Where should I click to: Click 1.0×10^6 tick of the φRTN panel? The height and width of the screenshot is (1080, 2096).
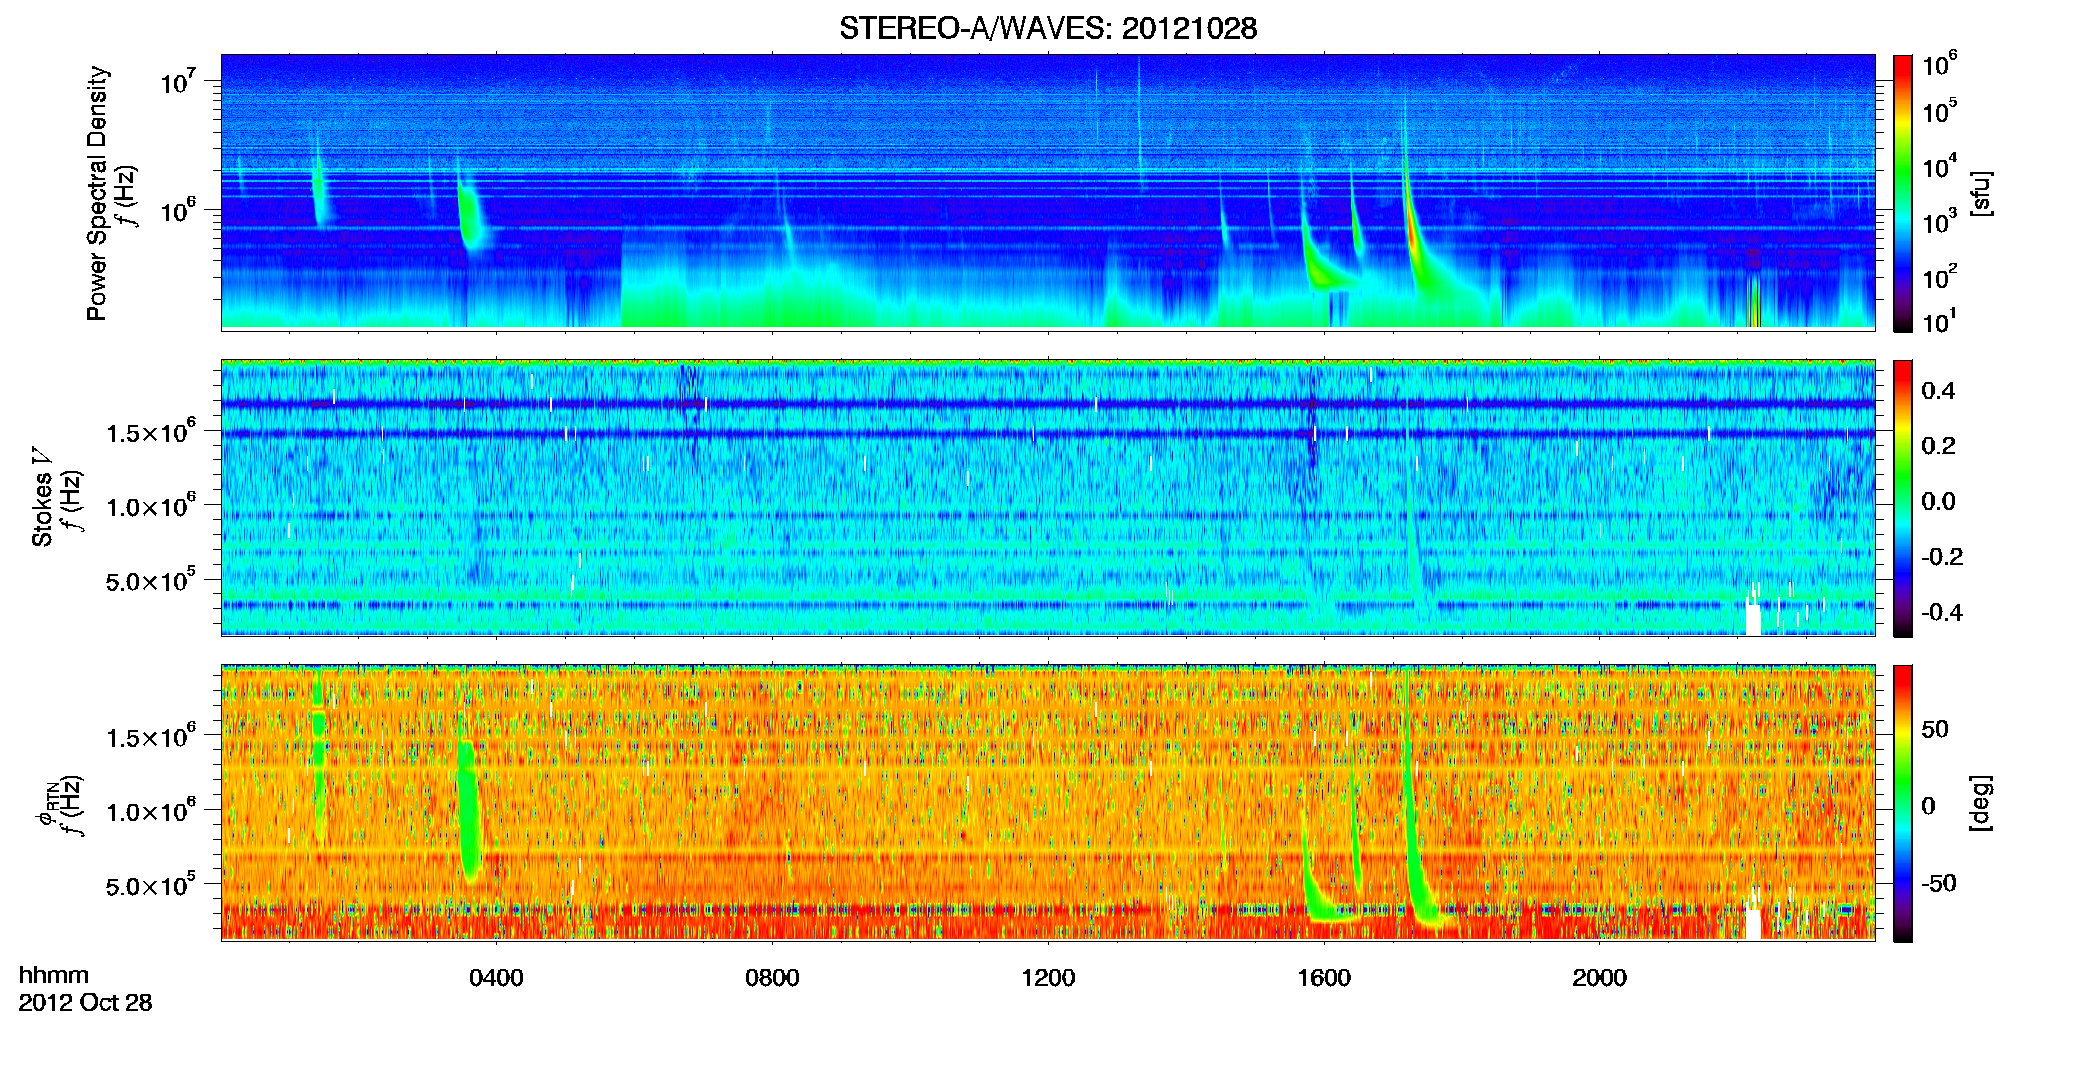[x=151, y=811]
